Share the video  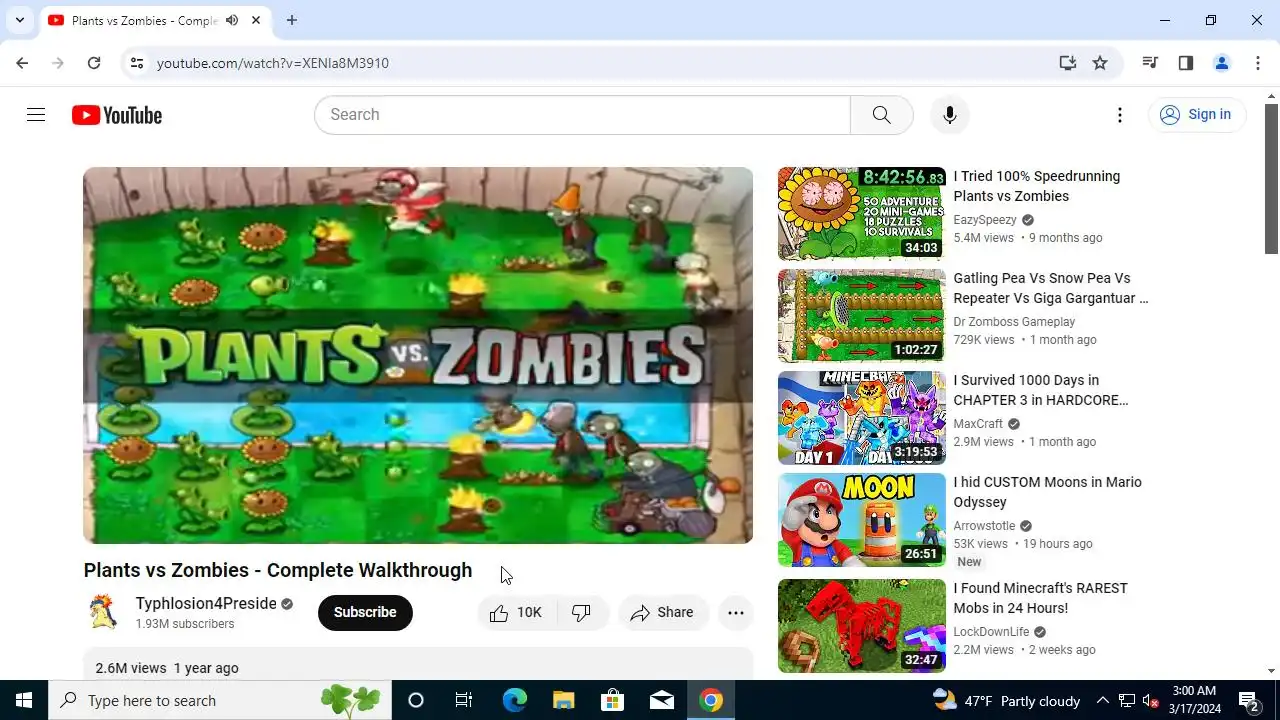[x=662, y=613]
